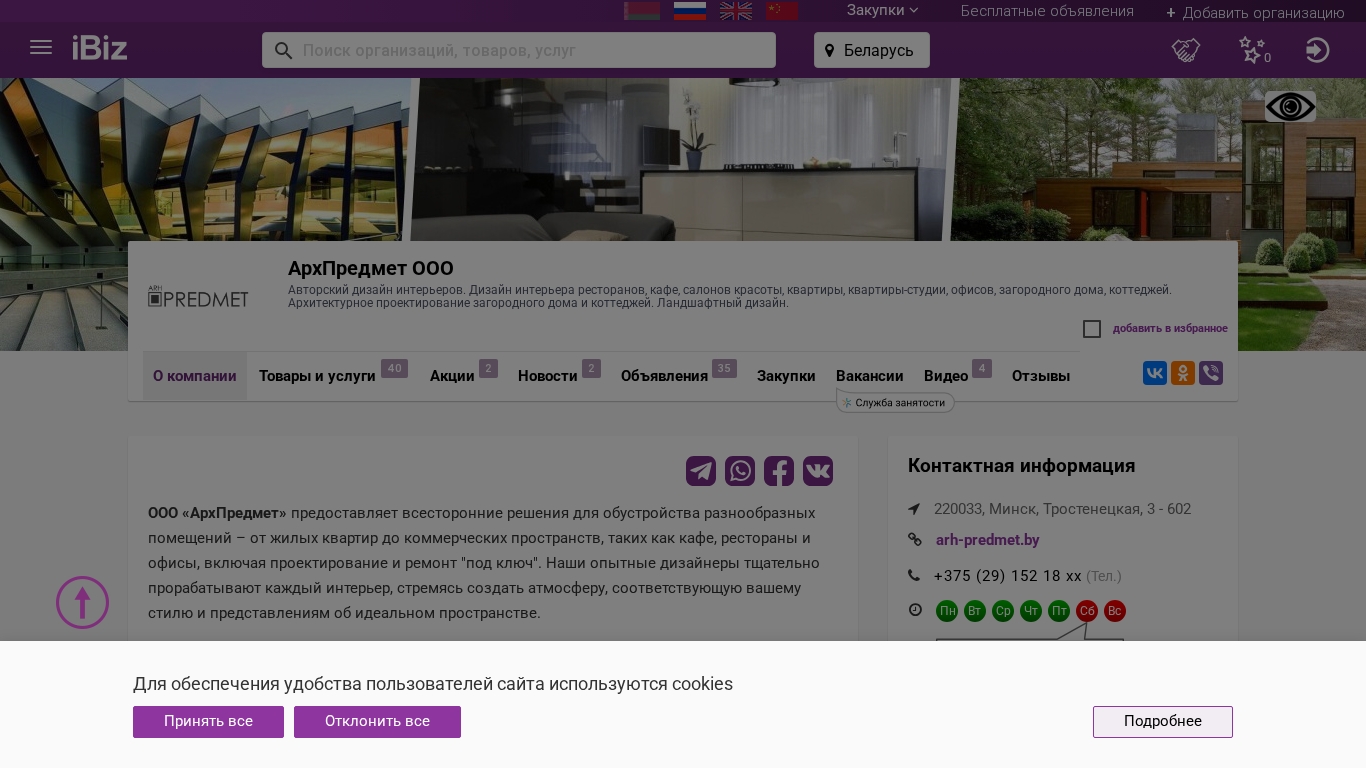Click the 'АрхПредмет ООО' company title
1366x768 pixels.
tap(371, 268)
